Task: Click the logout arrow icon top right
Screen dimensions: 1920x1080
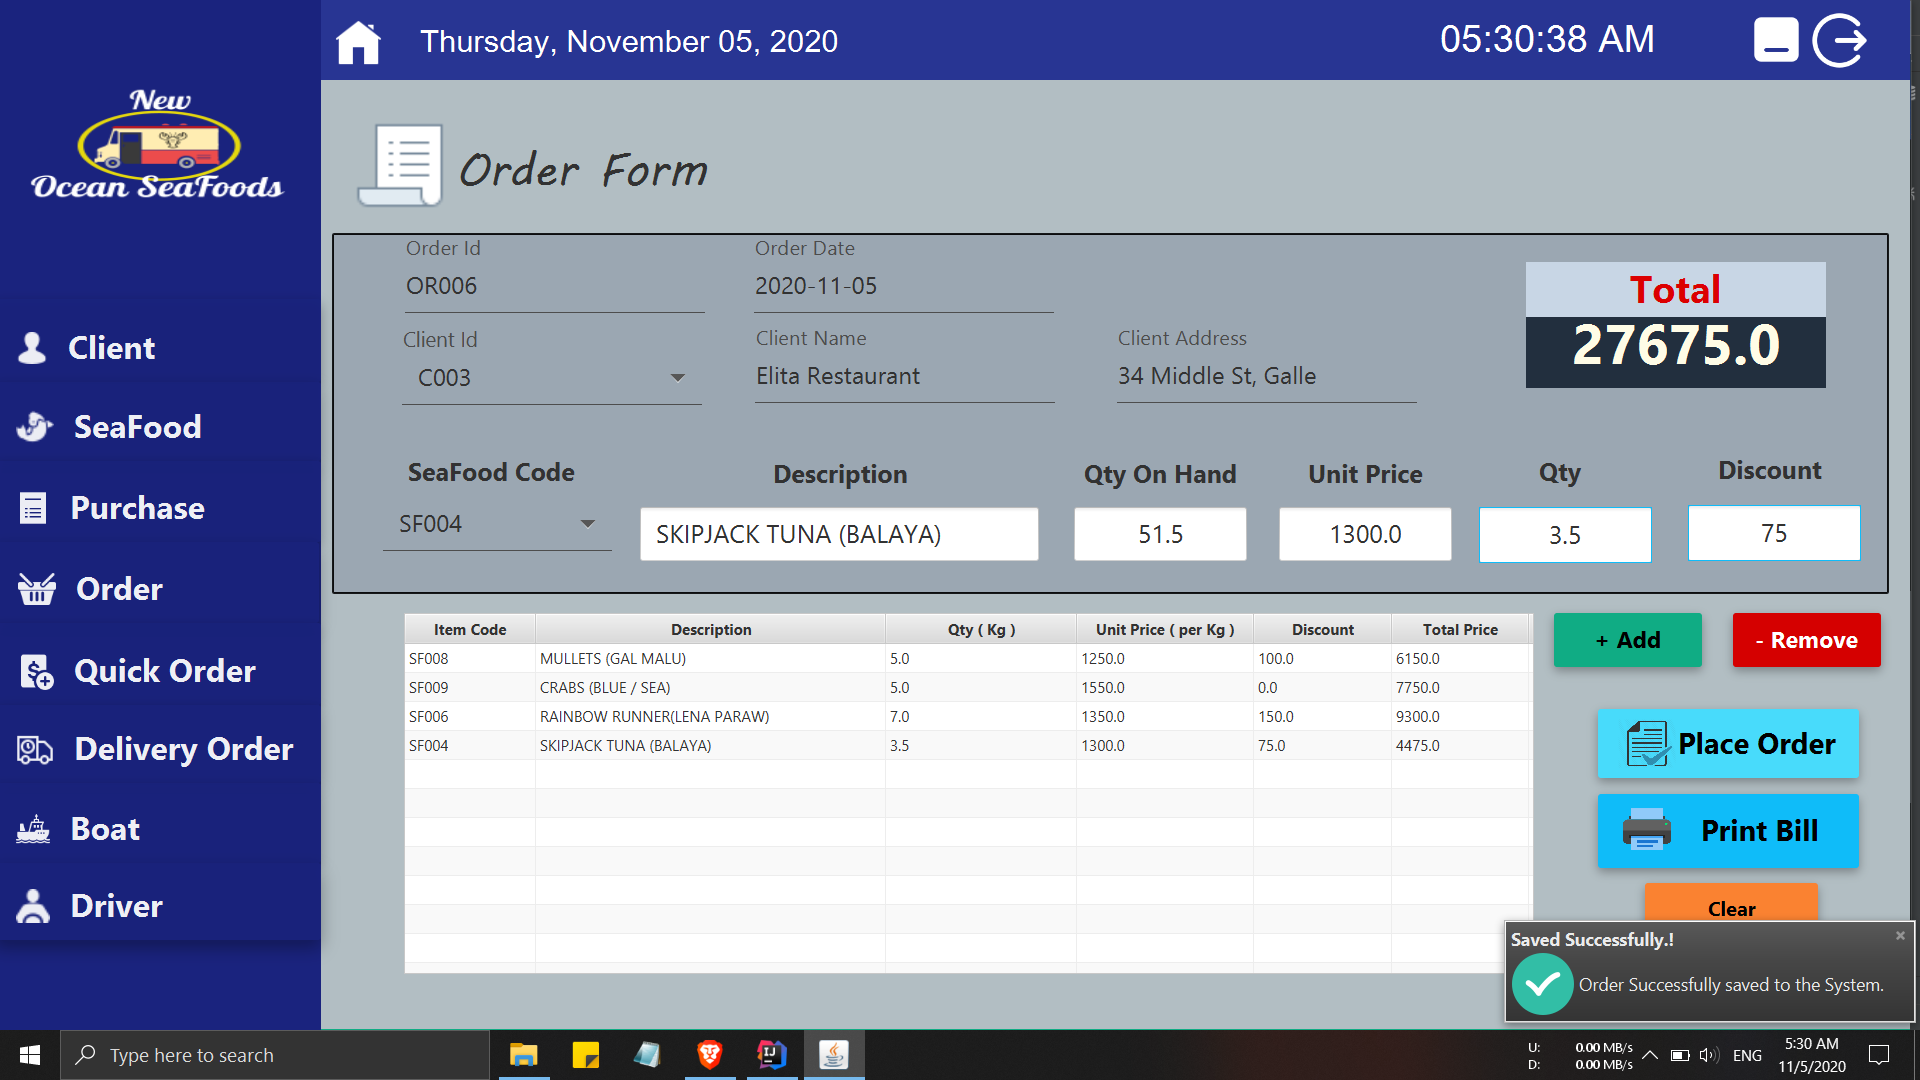Action: click(1840, 40)
